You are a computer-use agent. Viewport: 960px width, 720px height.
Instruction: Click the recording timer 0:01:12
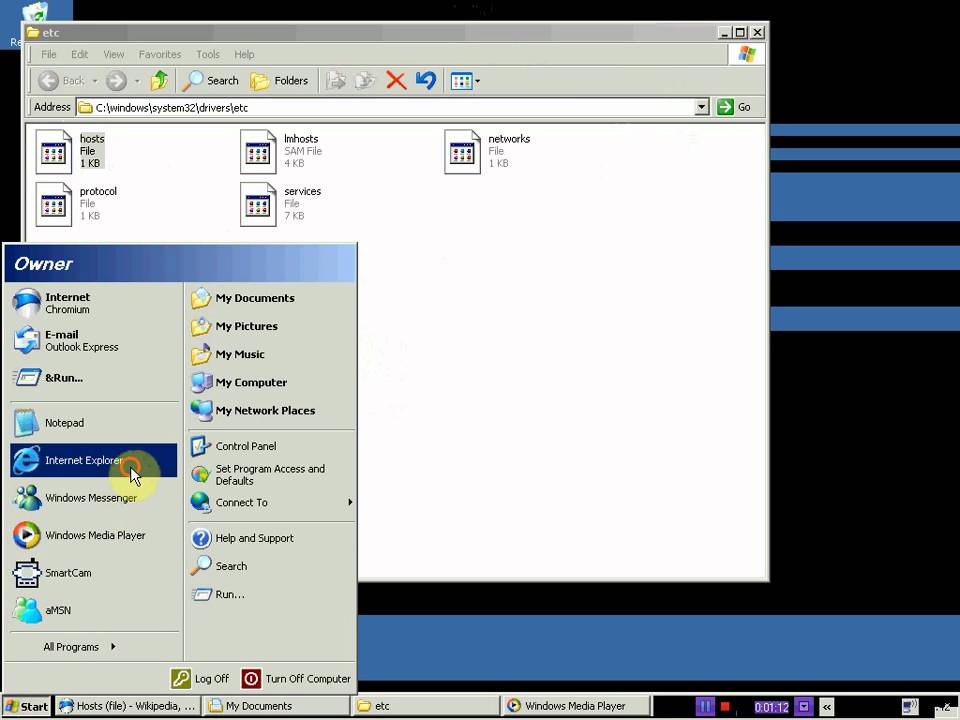coord(771,707)
